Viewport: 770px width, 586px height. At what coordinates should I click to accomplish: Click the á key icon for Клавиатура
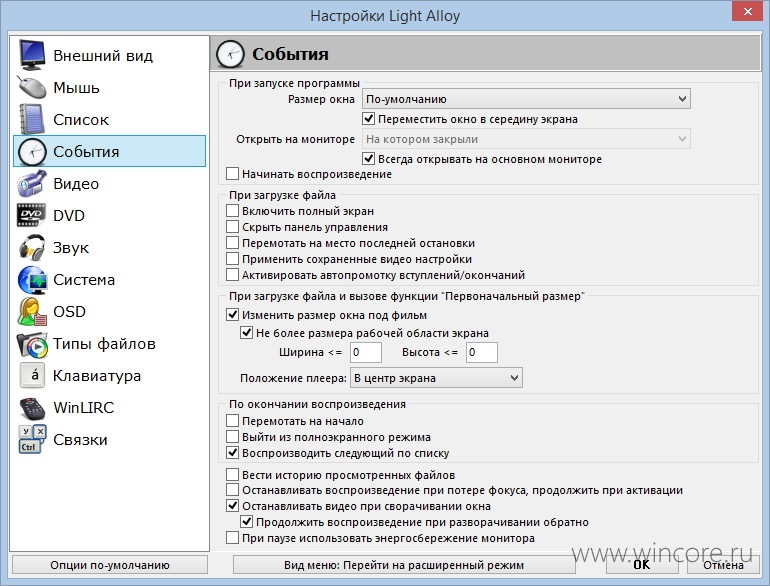coord(32,376)
